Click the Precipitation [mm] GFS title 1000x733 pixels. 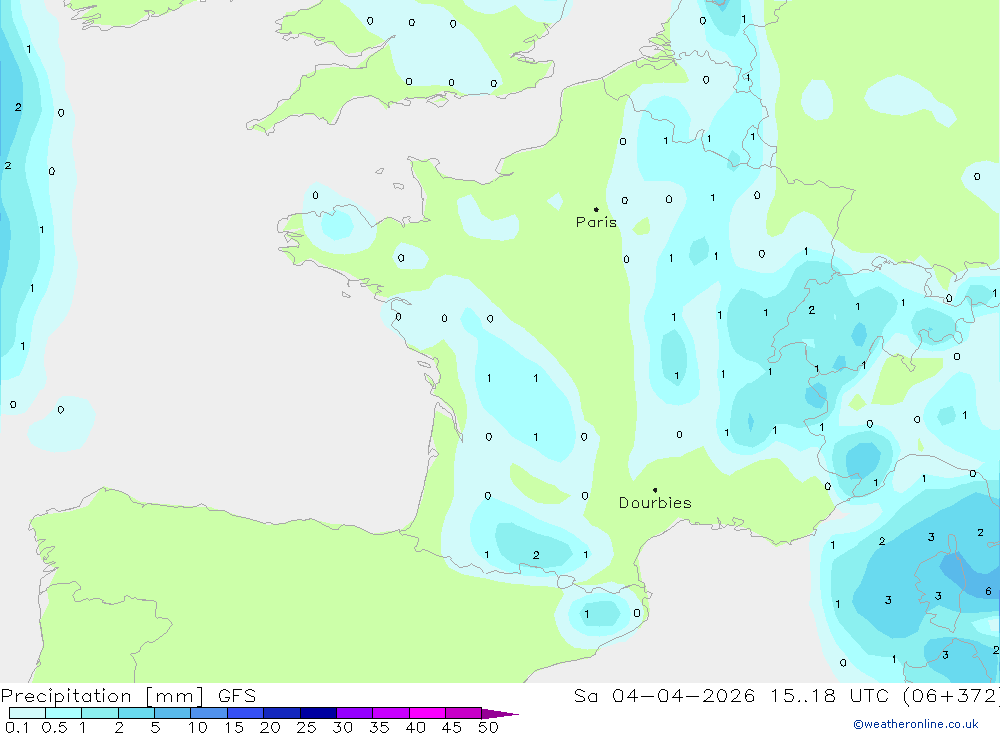pyautogui.click(x=128, y=695)
